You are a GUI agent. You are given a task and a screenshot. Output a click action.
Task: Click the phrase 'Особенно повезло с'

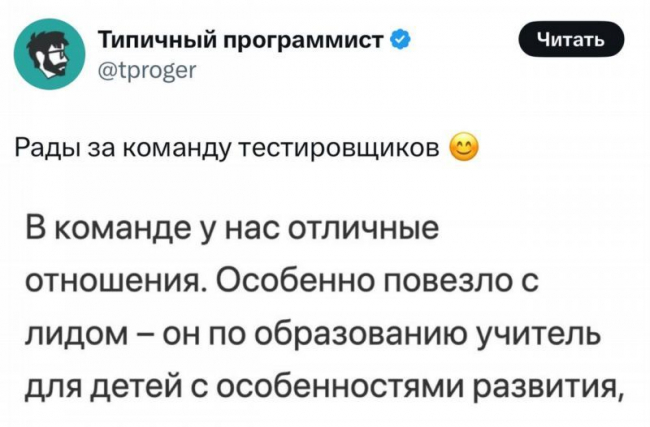pos(376,281)
